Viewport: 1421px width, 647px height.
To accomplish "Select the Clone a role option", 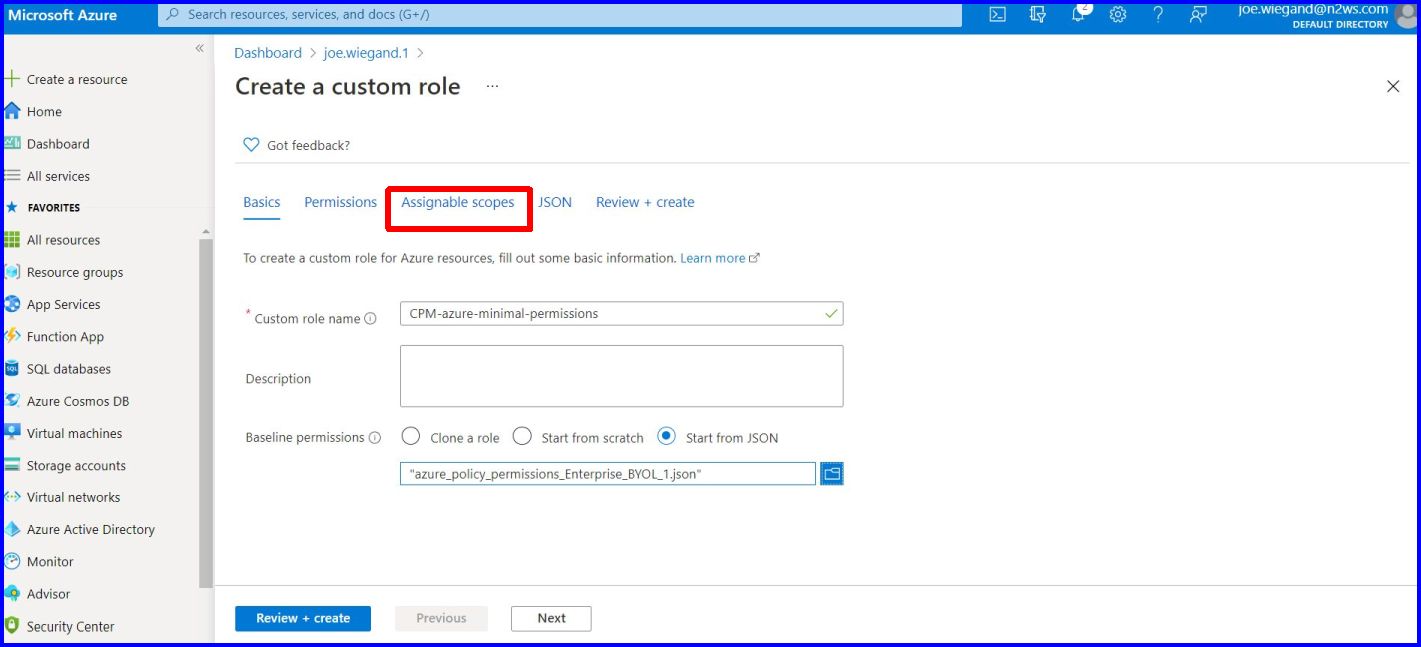I will click(x=410, y=437).
